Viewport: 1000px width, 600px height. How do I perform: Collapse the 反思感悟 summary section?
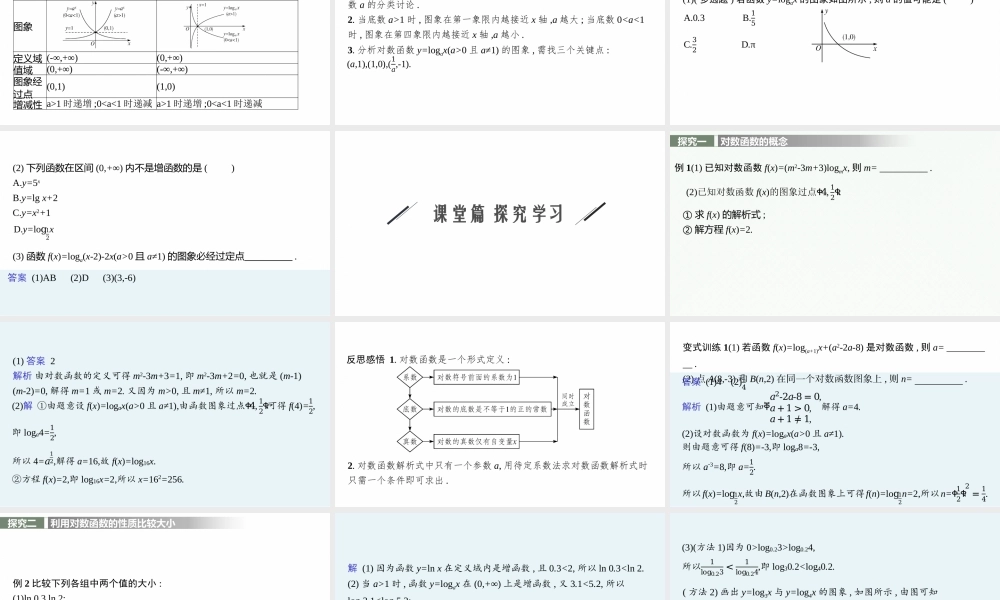pos(360,357)
